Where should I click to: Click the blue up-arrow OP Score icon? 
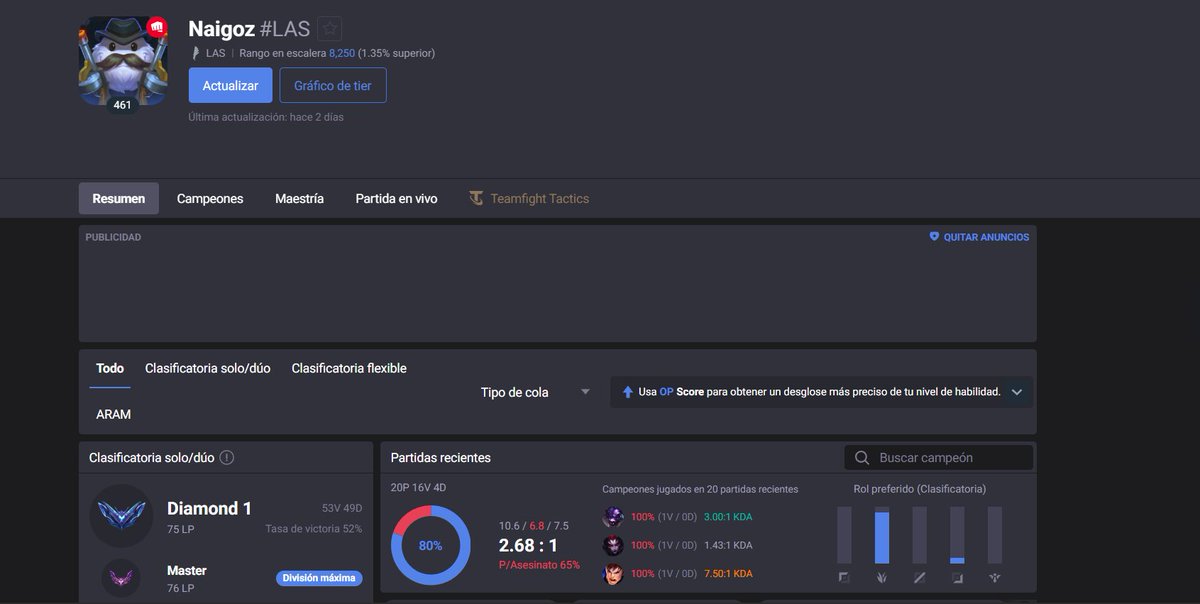(627, 392)
